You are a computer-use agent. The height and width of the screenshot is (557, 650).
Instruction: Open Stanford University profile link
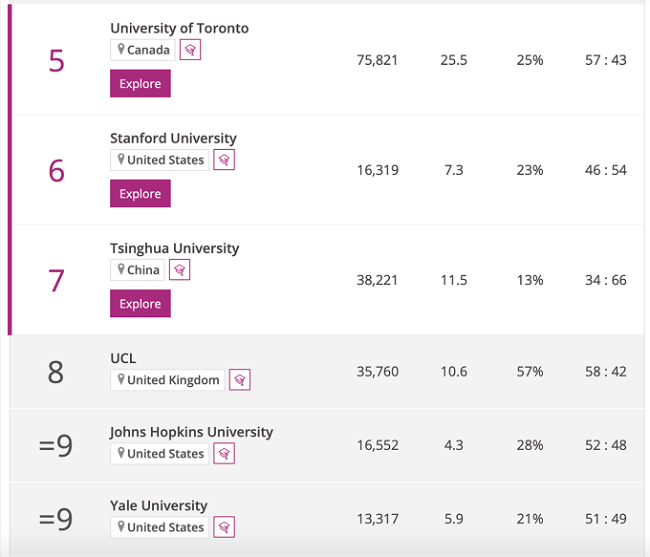tap(173, 138)
